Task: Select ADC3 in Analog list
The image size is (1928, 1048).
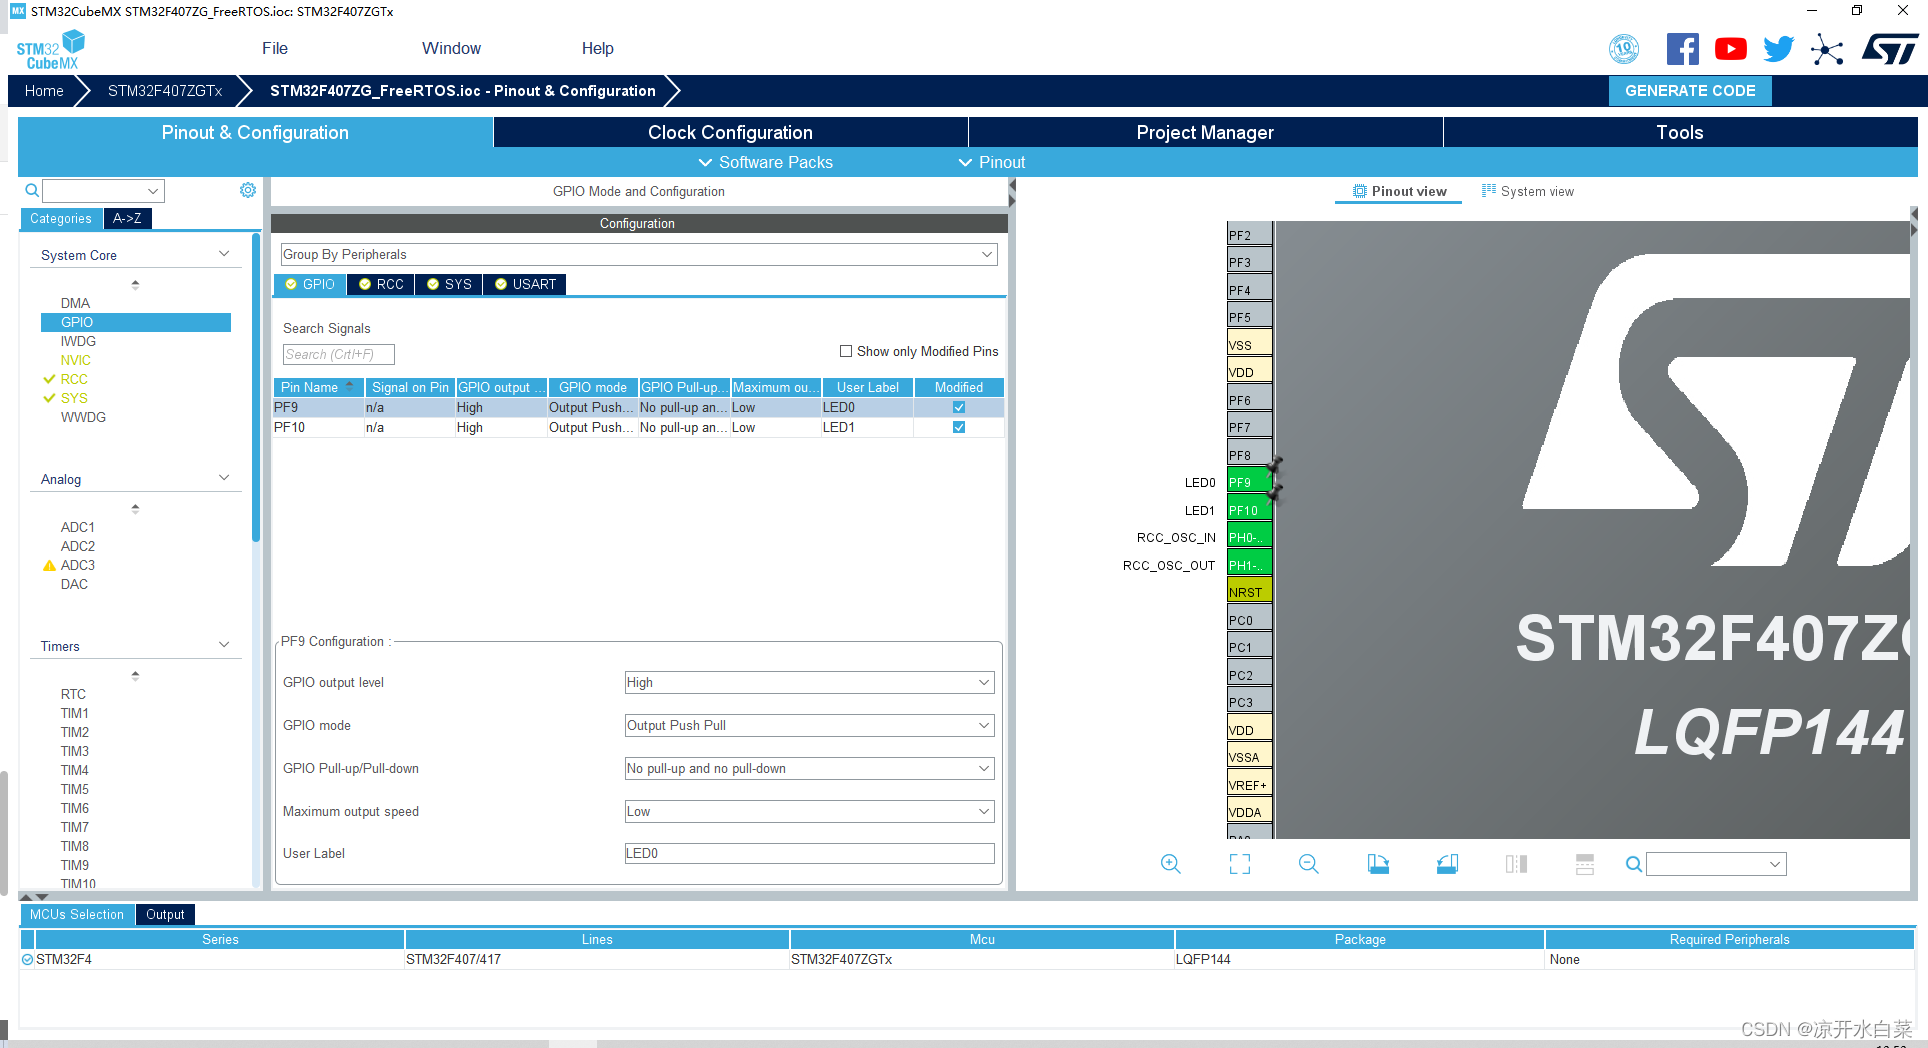Action: click(x=78, y=565)
